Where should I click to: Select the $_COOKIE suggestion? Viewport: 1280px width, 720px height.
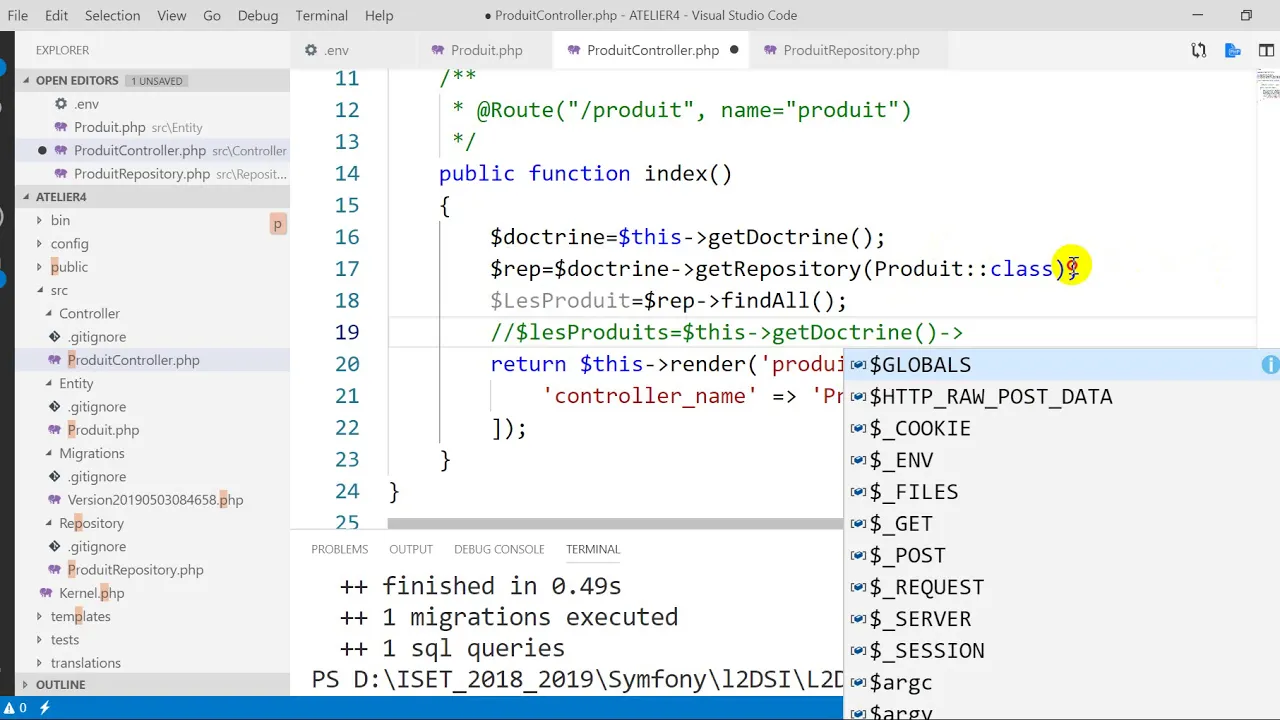point(1062,429)
